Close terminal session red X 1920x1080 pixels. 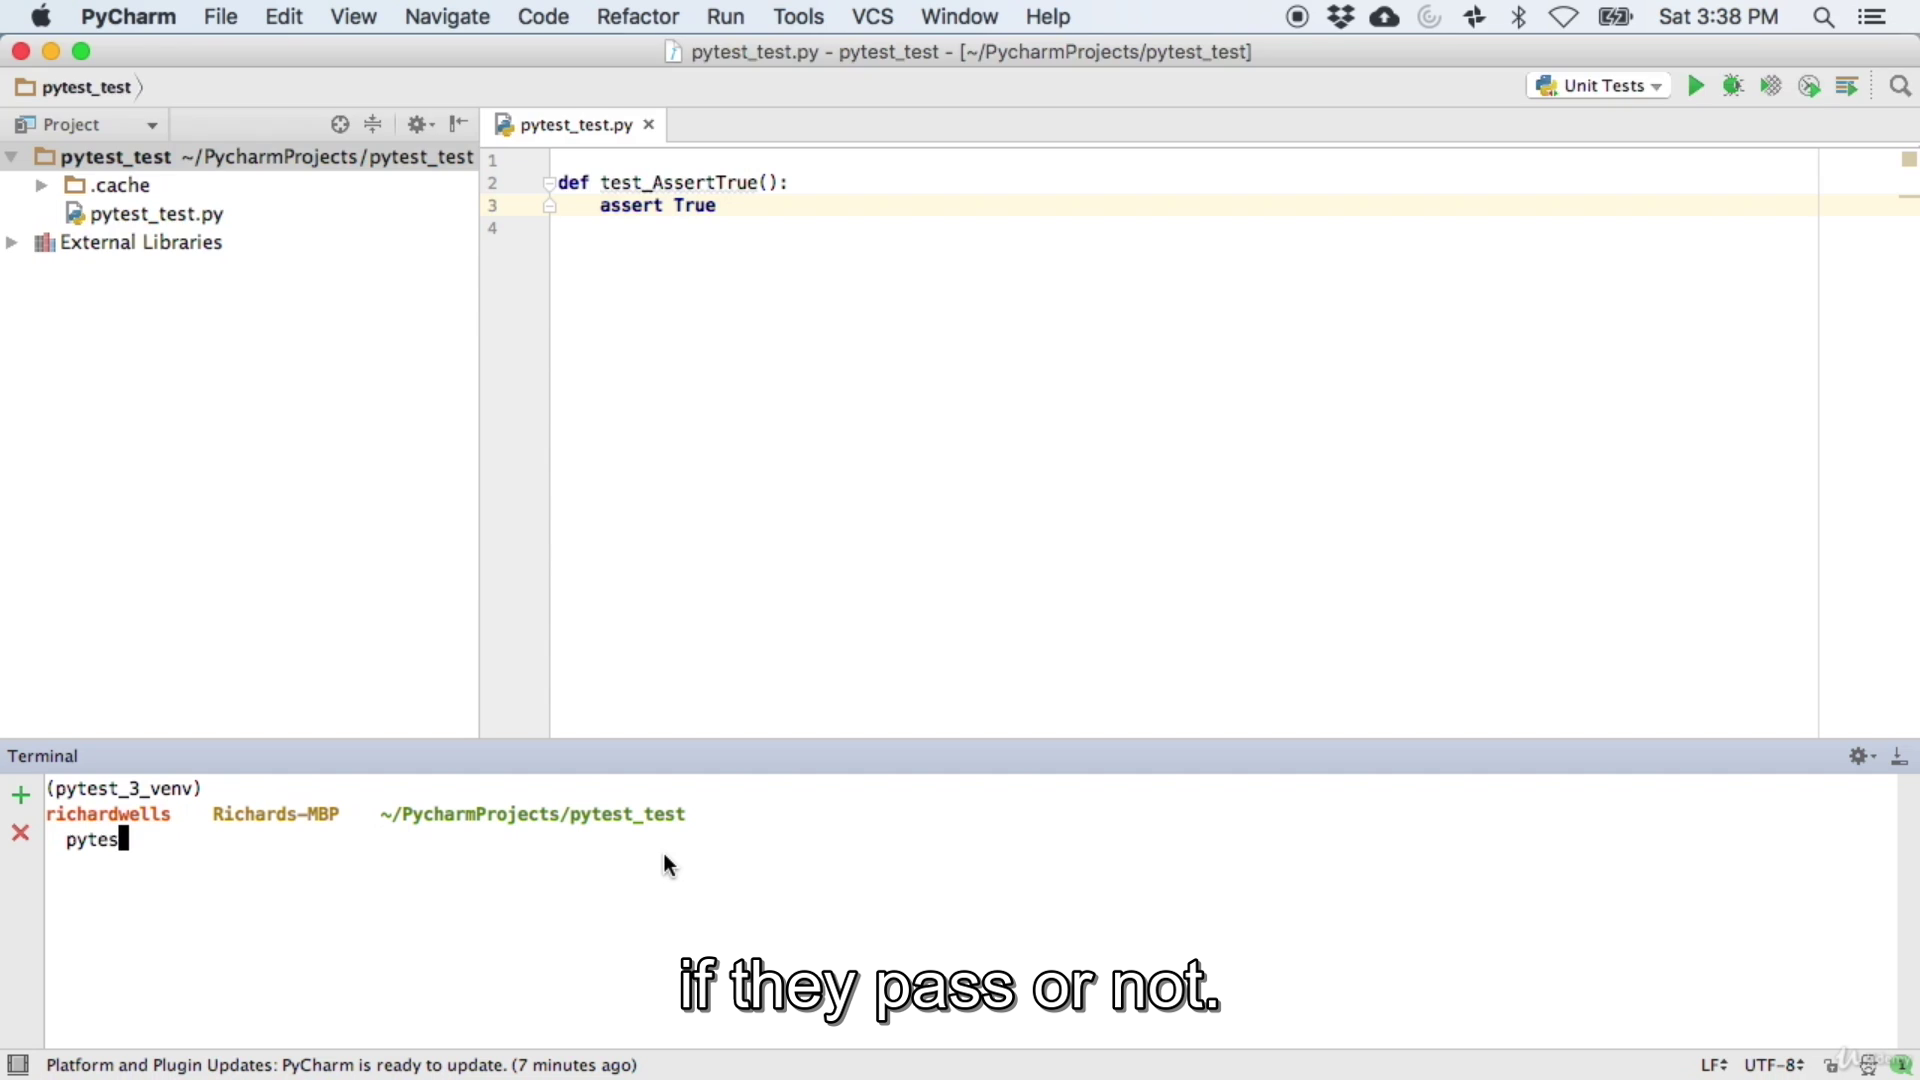pyautogui.click(x=20, y=833)
